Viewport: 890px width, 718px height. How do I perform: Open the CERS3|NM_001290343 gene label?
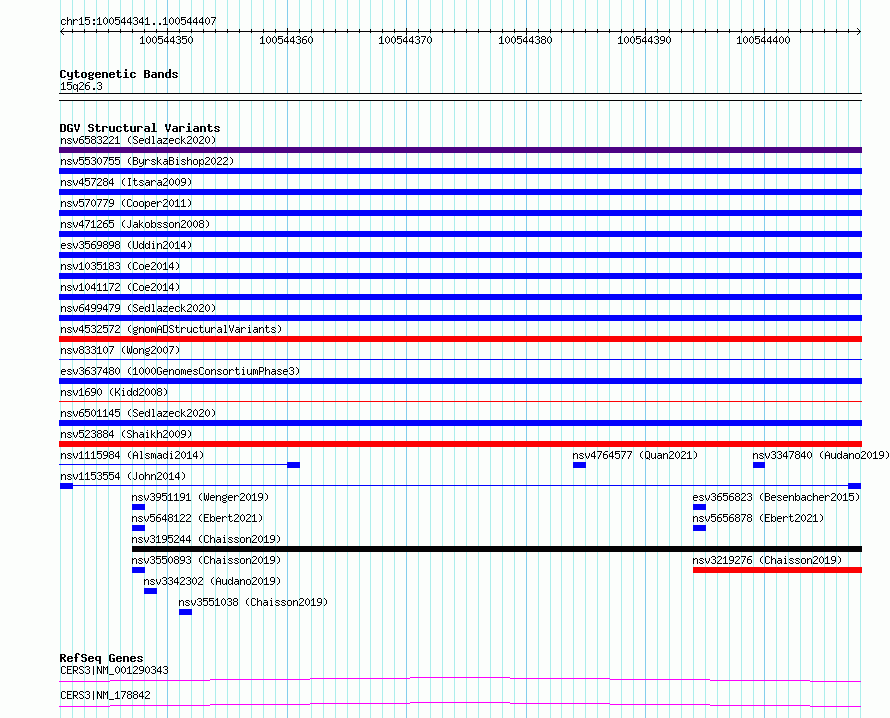tap(114, 670)
